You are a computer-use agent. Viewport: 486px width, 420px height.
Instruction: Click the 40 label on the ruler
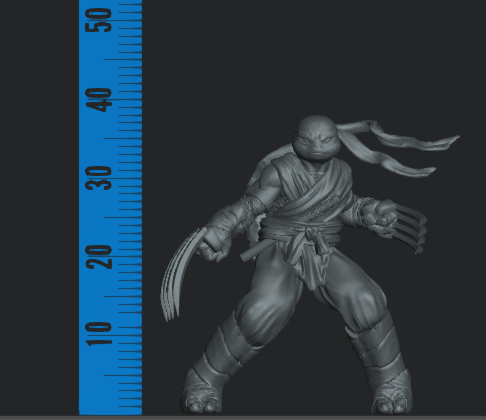click(x=99, y=100)
